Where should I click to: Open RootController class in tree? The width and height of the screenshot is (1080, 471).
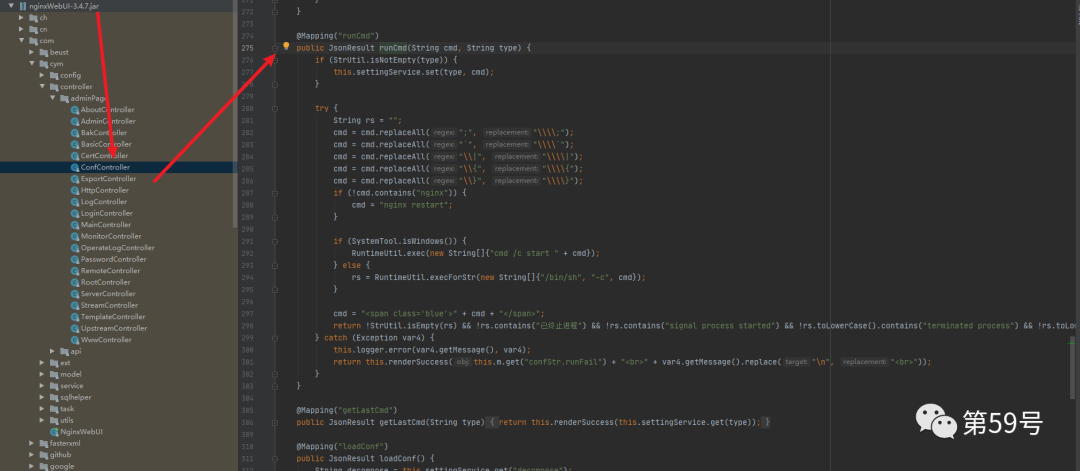(105, 282)
